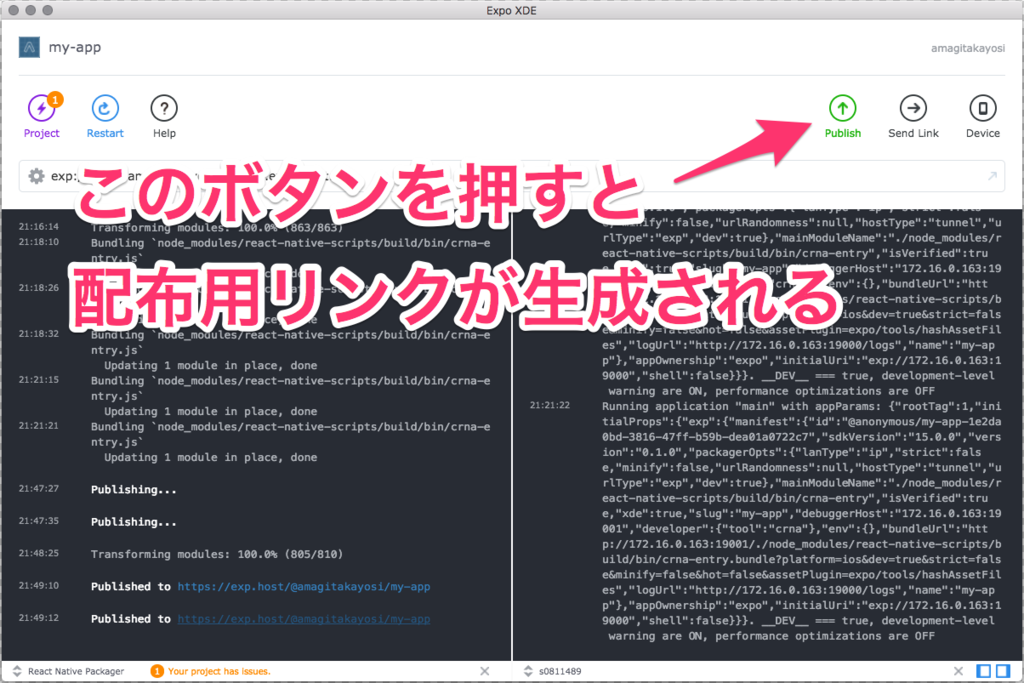Image resolution: width=1024 pixels, height=683 pixels.
Task: Click the Restart button
Action: [104, 116]
